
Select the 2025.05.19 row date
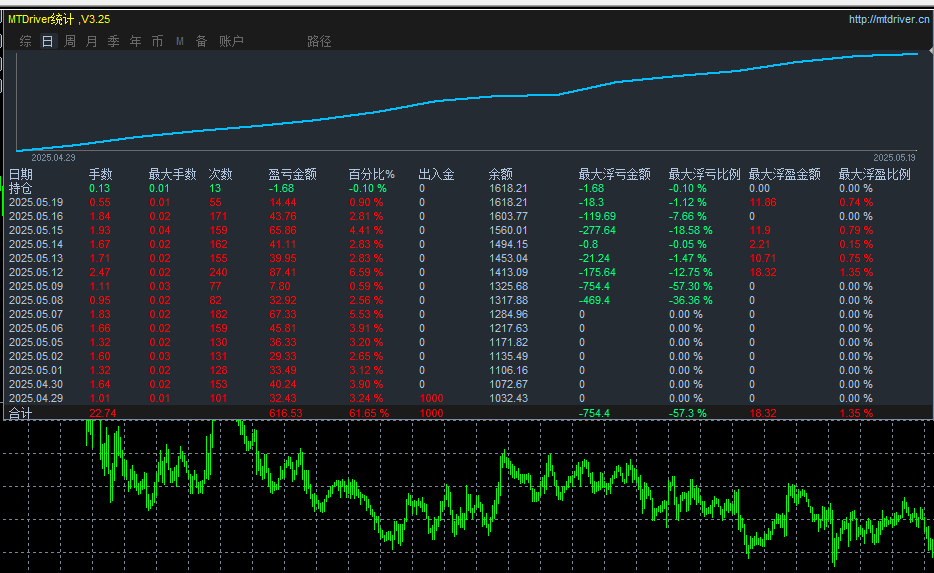pyautogui.click(x=36, y=202)
